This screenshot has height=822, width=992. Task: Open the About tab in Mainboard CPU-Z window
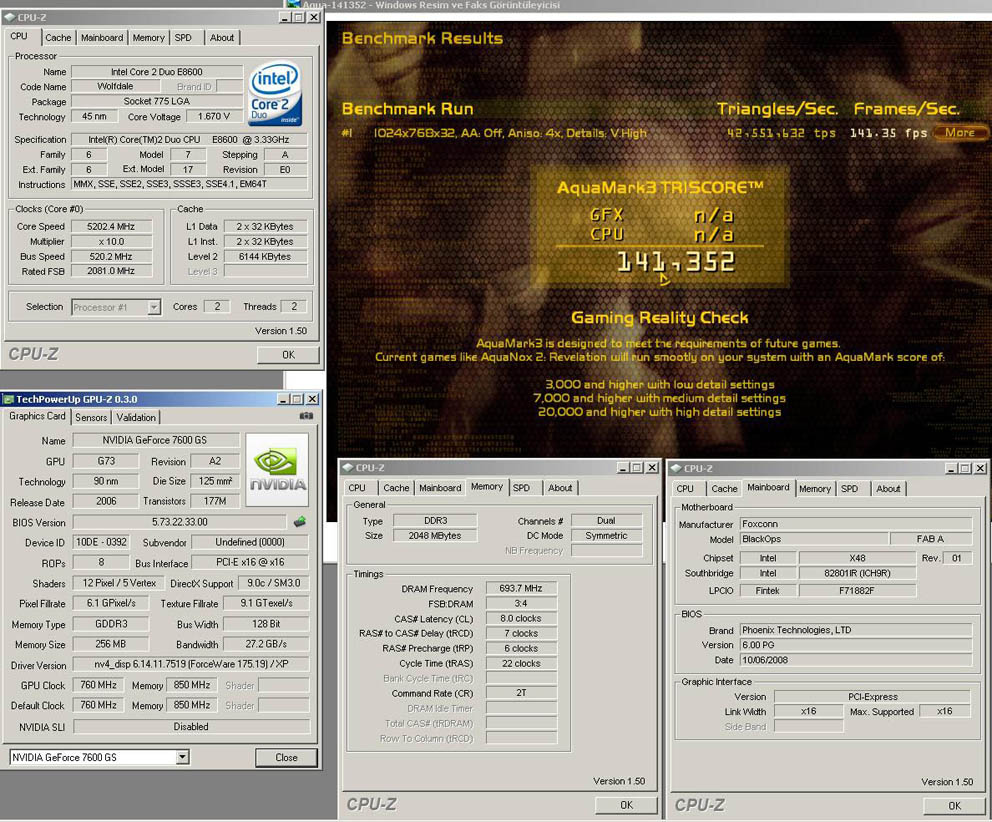pyautogui.click(x=888, y=489)
